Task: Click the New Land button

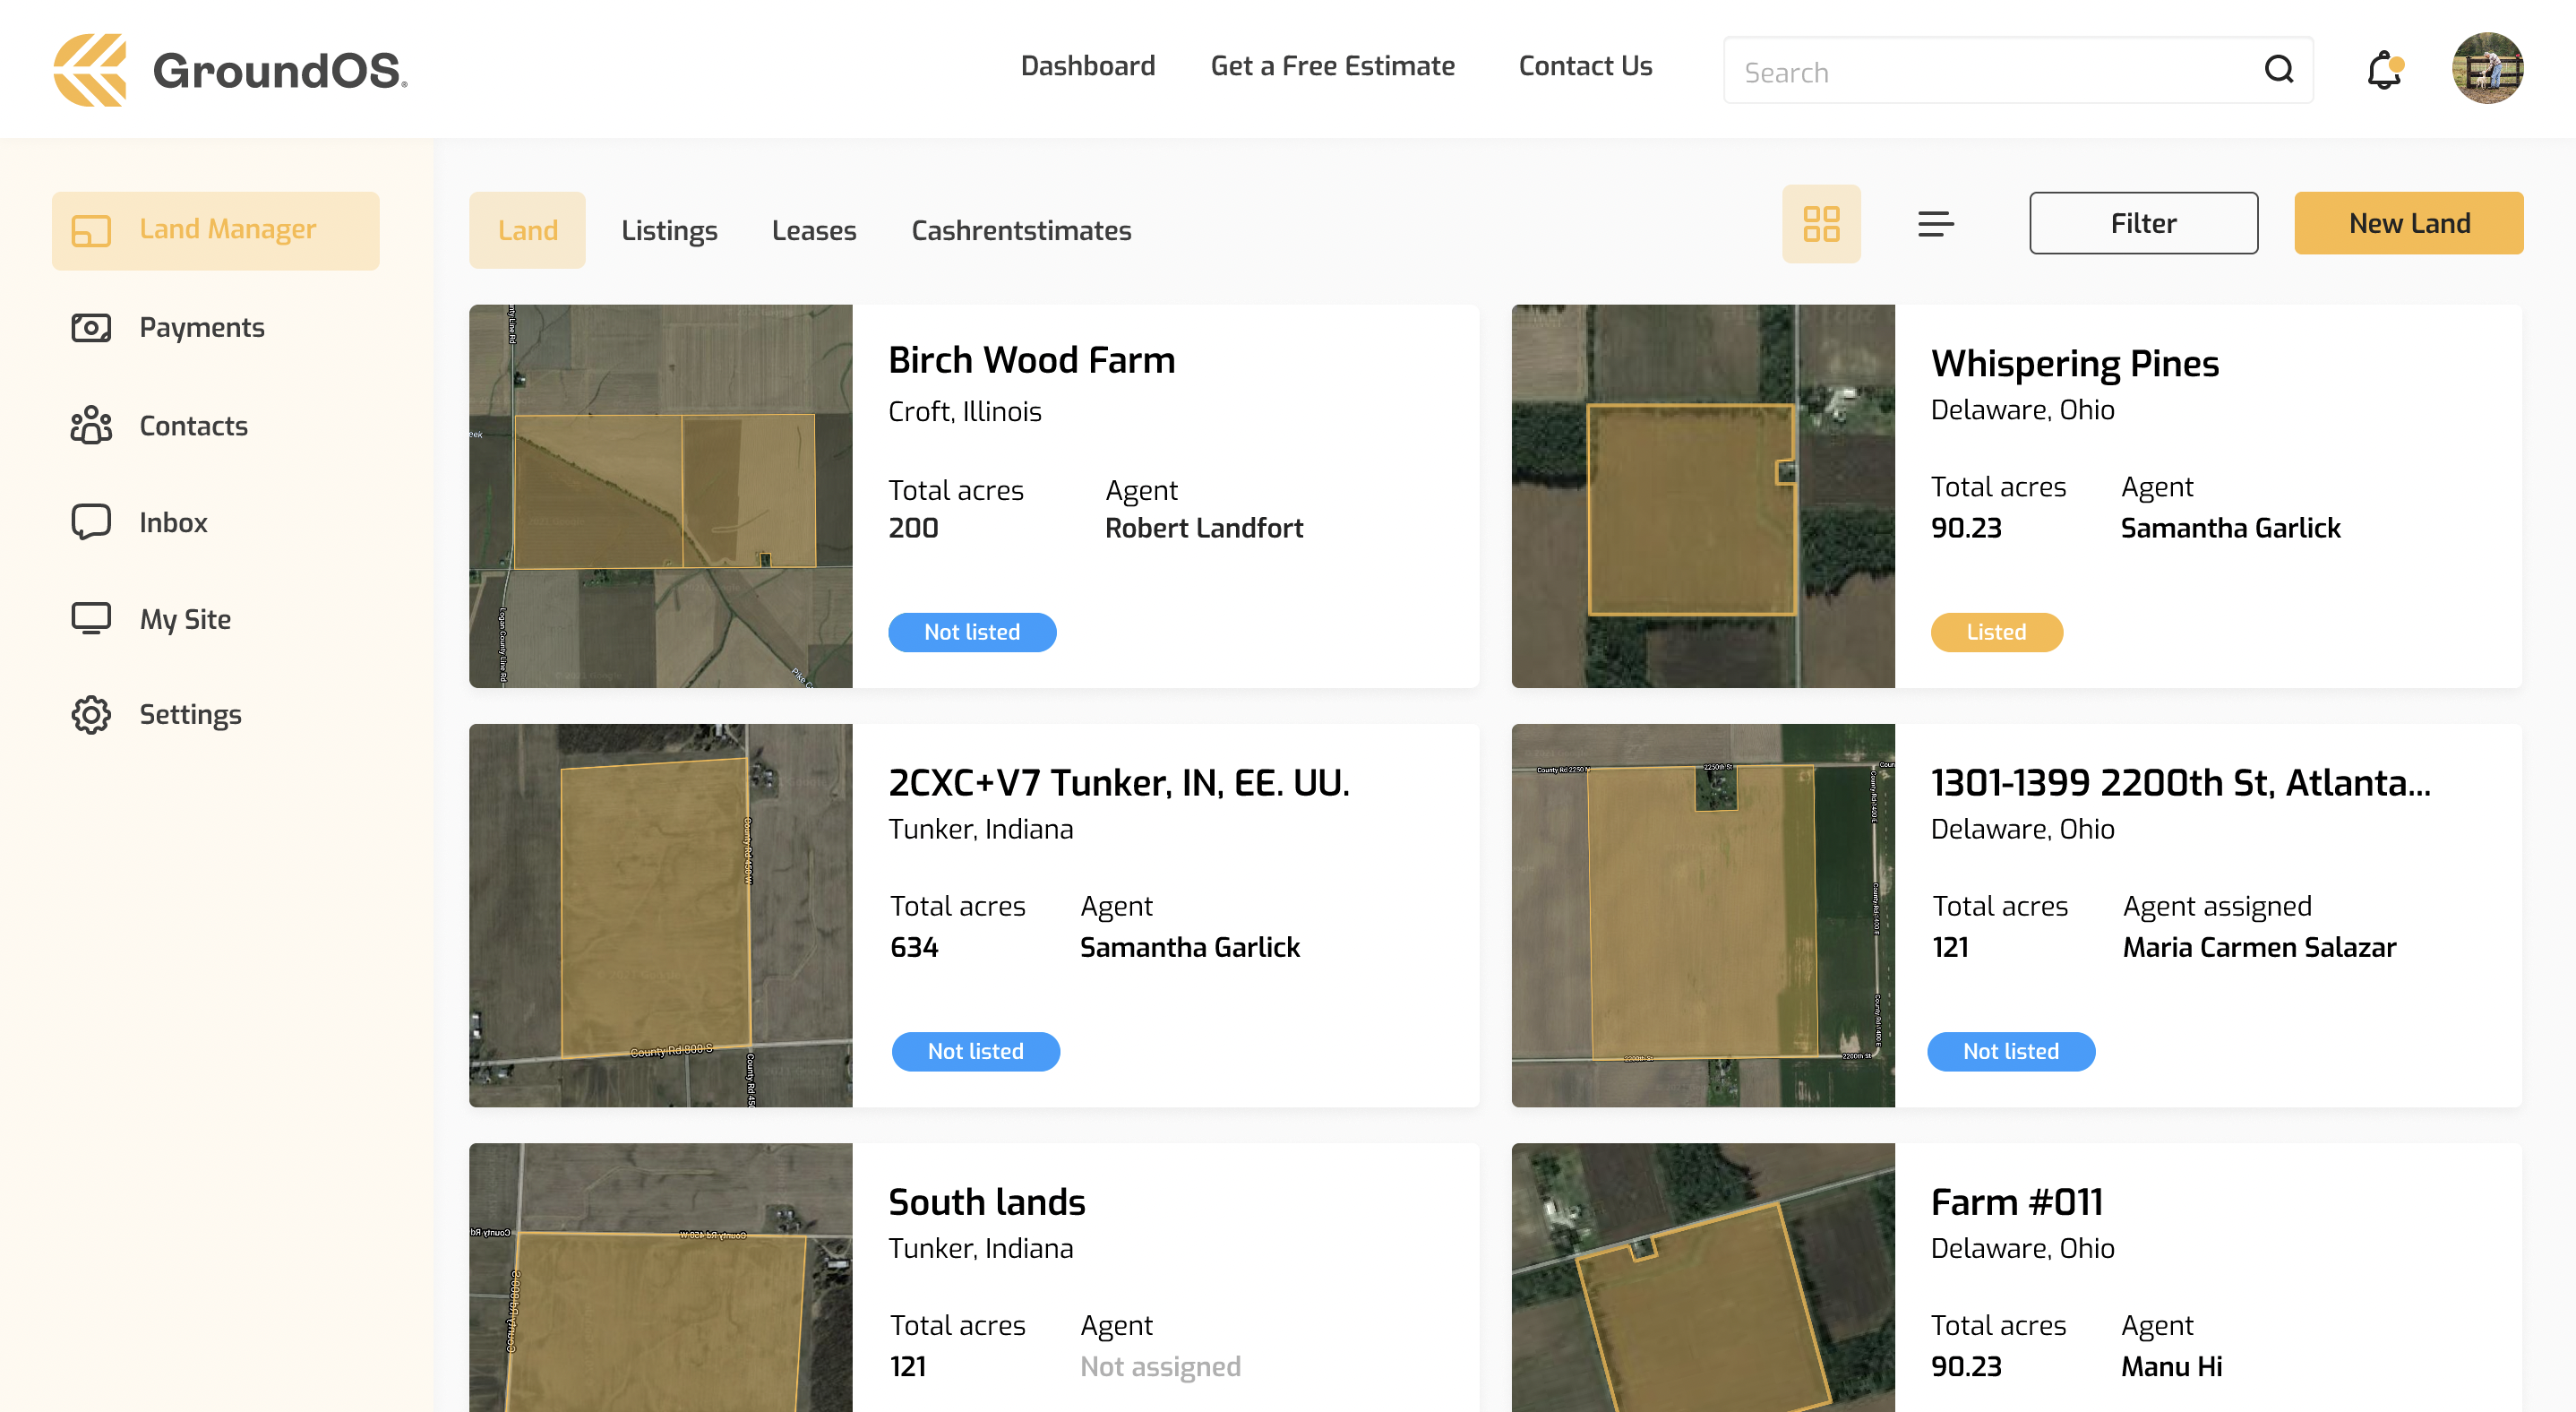Action: pyautogui.click(x=2407, y=223)
